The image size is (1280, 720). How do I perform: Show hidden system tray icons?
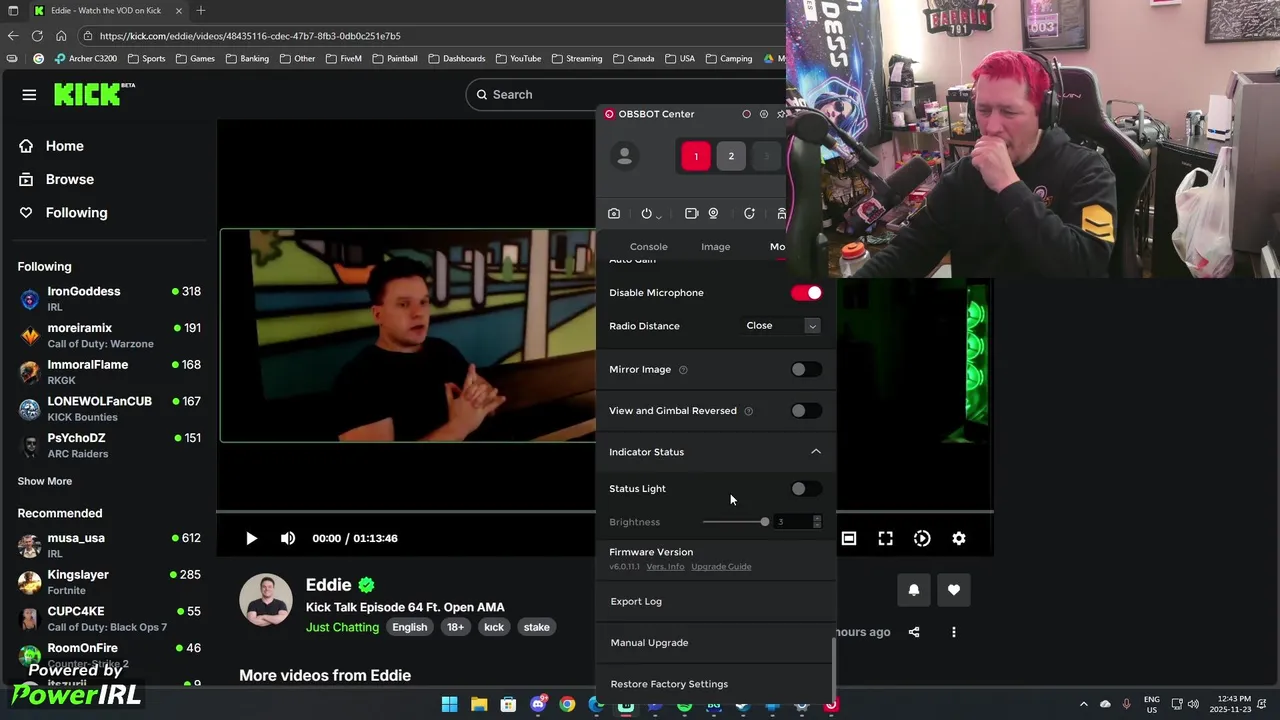pyautogui.click(x=1083, y=704)
